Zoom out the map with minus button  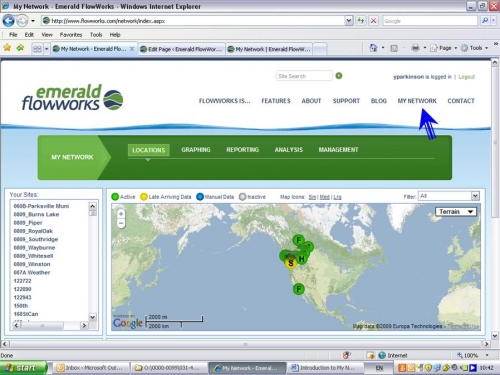(x=121, y=223)
